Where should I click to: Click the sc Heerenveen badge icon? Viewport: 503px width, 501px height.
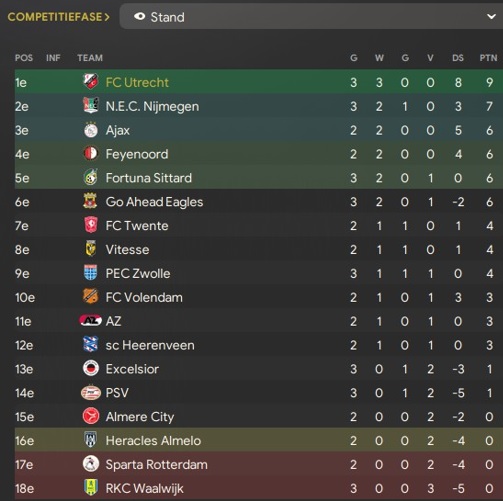point(90,345)
